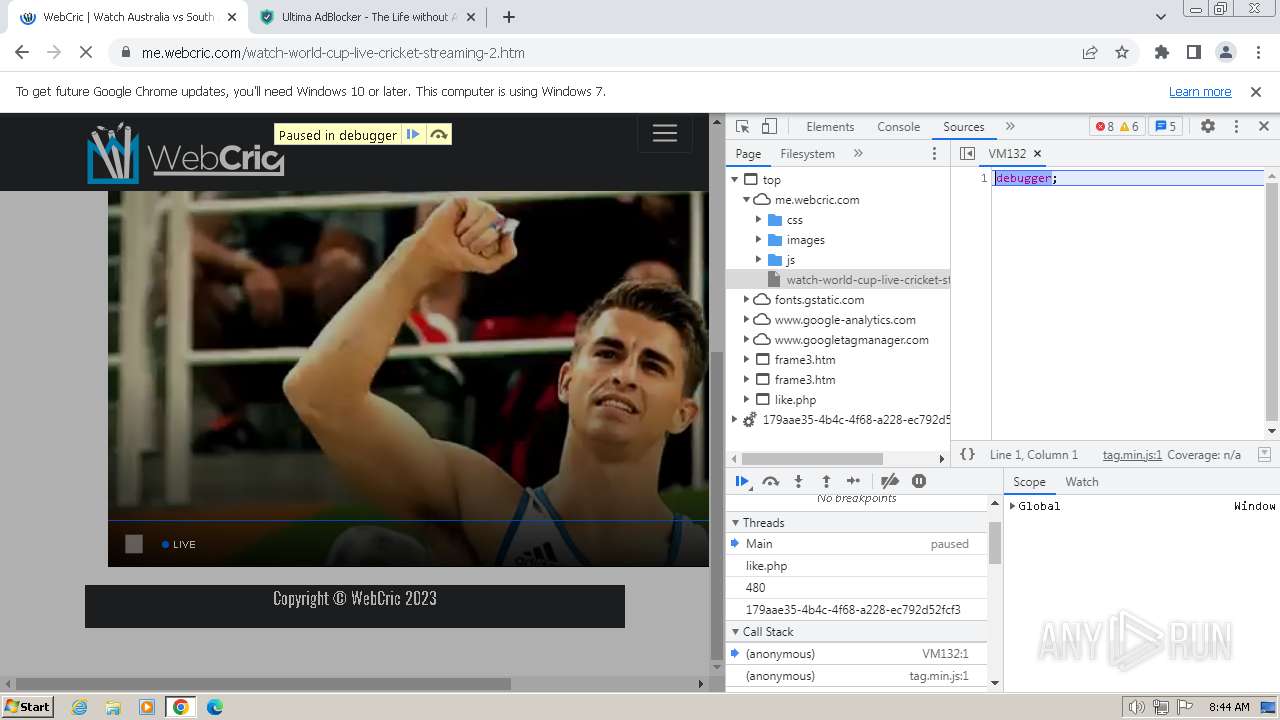Toggle pause on exceptions icon
The image size is (1280, 720).
[x=919, y=481]
